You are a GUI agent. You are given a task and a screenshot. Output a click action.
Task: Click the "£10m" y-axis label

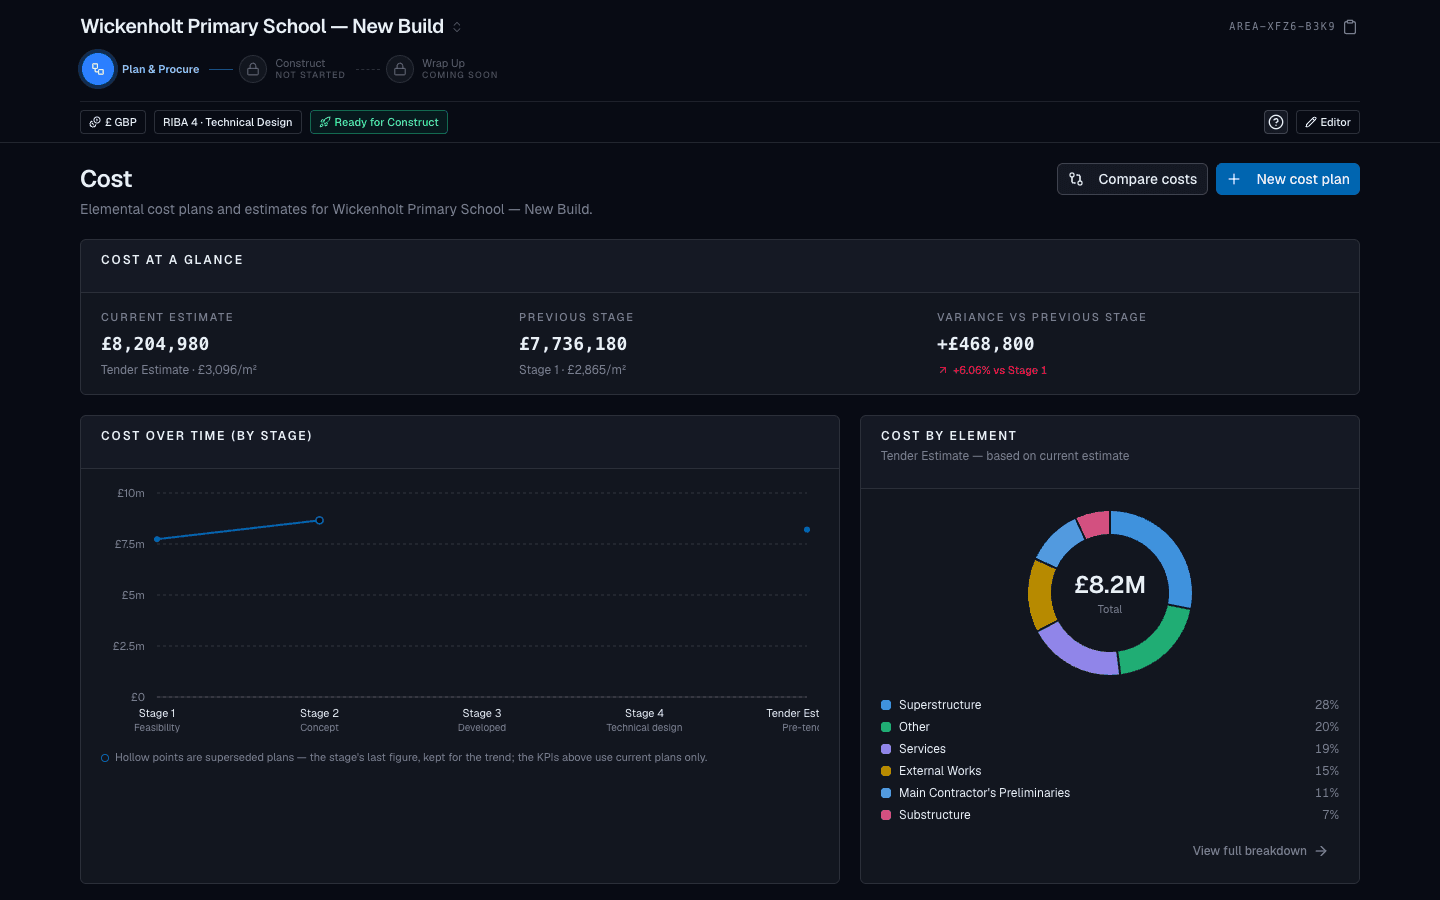click(x=131, y=493)
